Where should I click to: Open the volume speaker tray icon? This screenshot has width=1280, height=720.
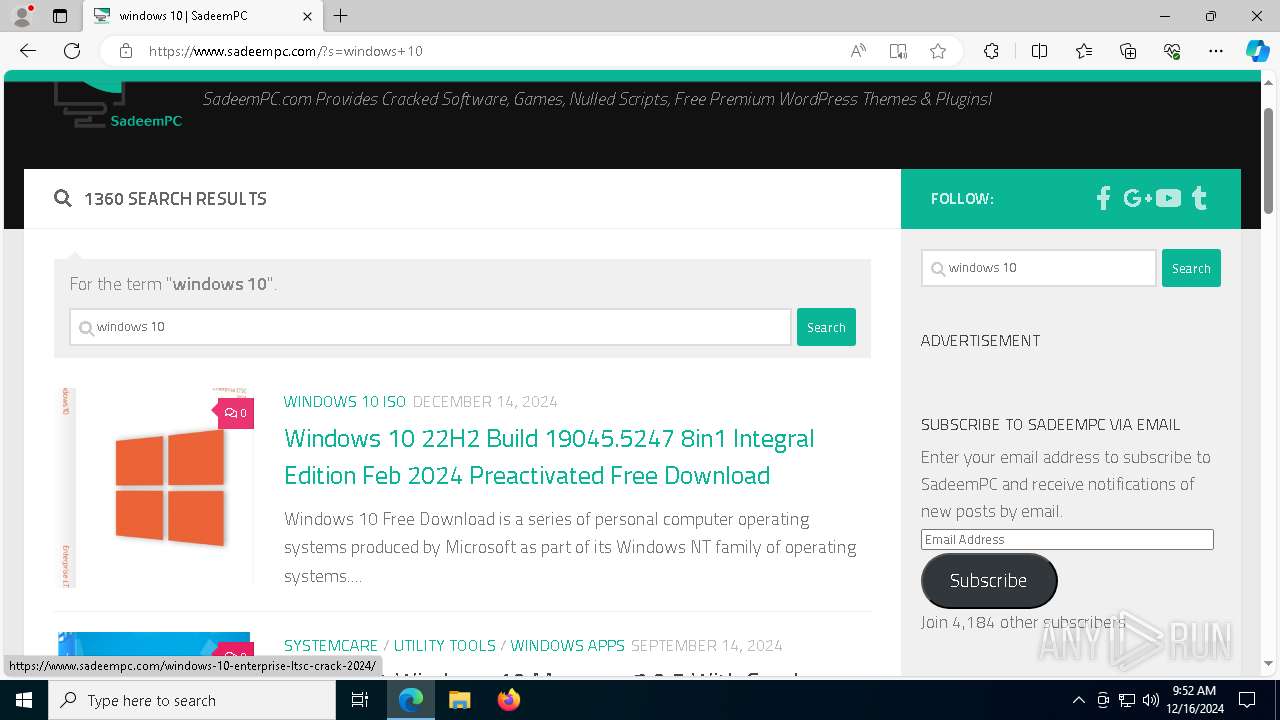pyautogui.click(x=1151, y=700)
